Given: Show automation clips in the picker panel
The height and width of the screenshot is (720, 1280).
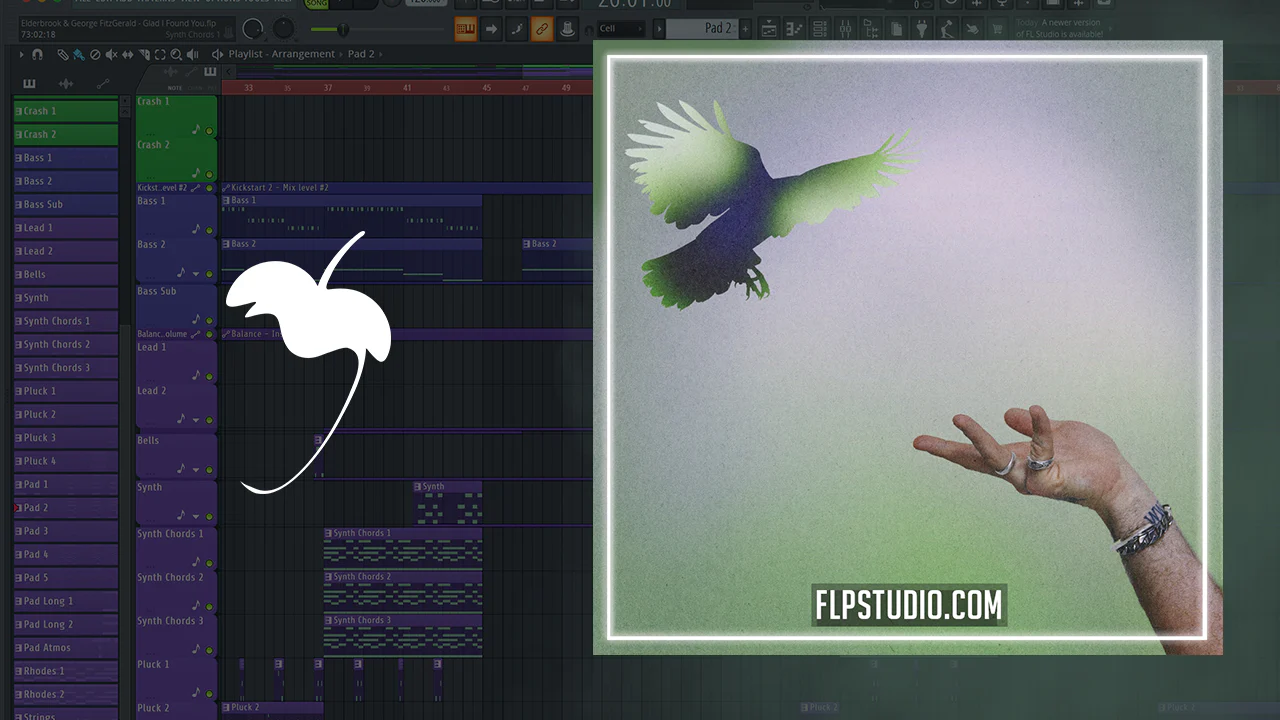Looking at the screenshot, I should [102, 84].
